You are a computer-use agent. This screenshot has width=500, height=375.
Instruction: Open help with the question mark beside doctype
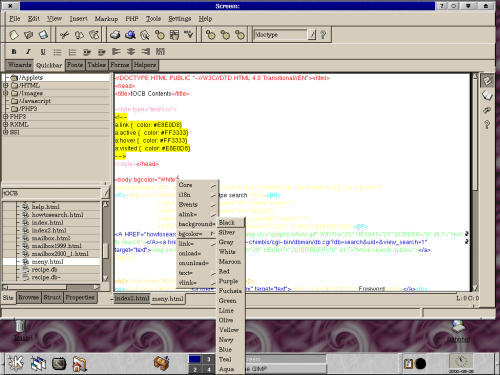coord(323,35)
